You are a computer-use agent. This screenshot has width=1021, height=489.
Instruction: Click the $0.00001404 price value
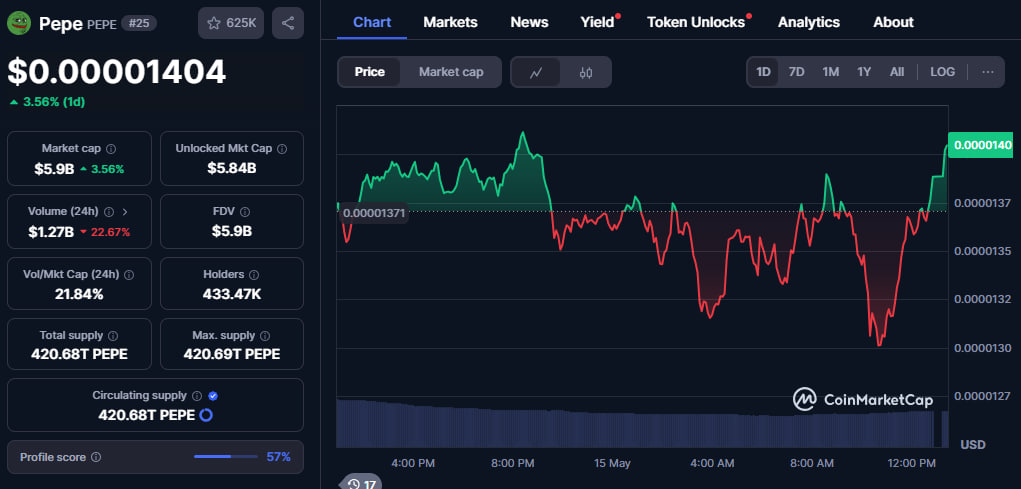117,72
